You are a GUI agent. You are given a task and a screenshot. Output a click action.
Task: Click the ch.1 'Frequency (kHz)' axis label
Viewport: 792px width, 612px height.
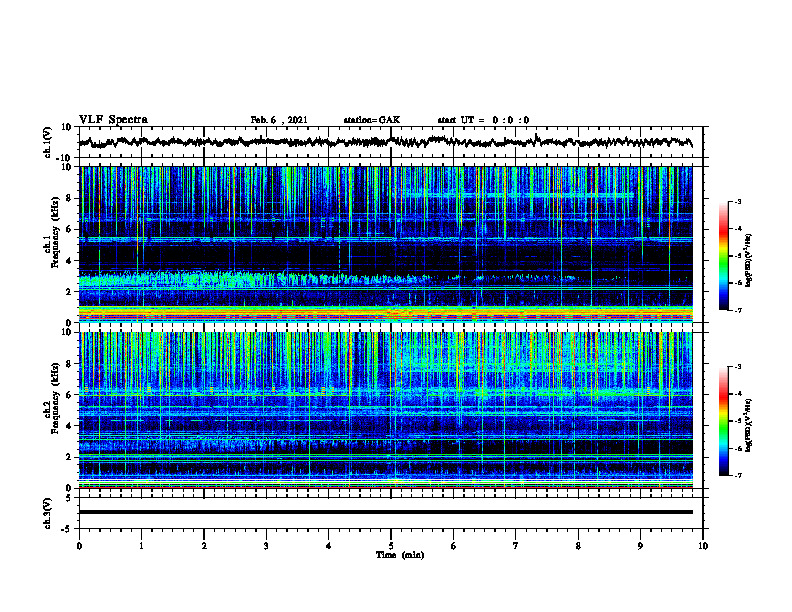click(x=55, y=233)
